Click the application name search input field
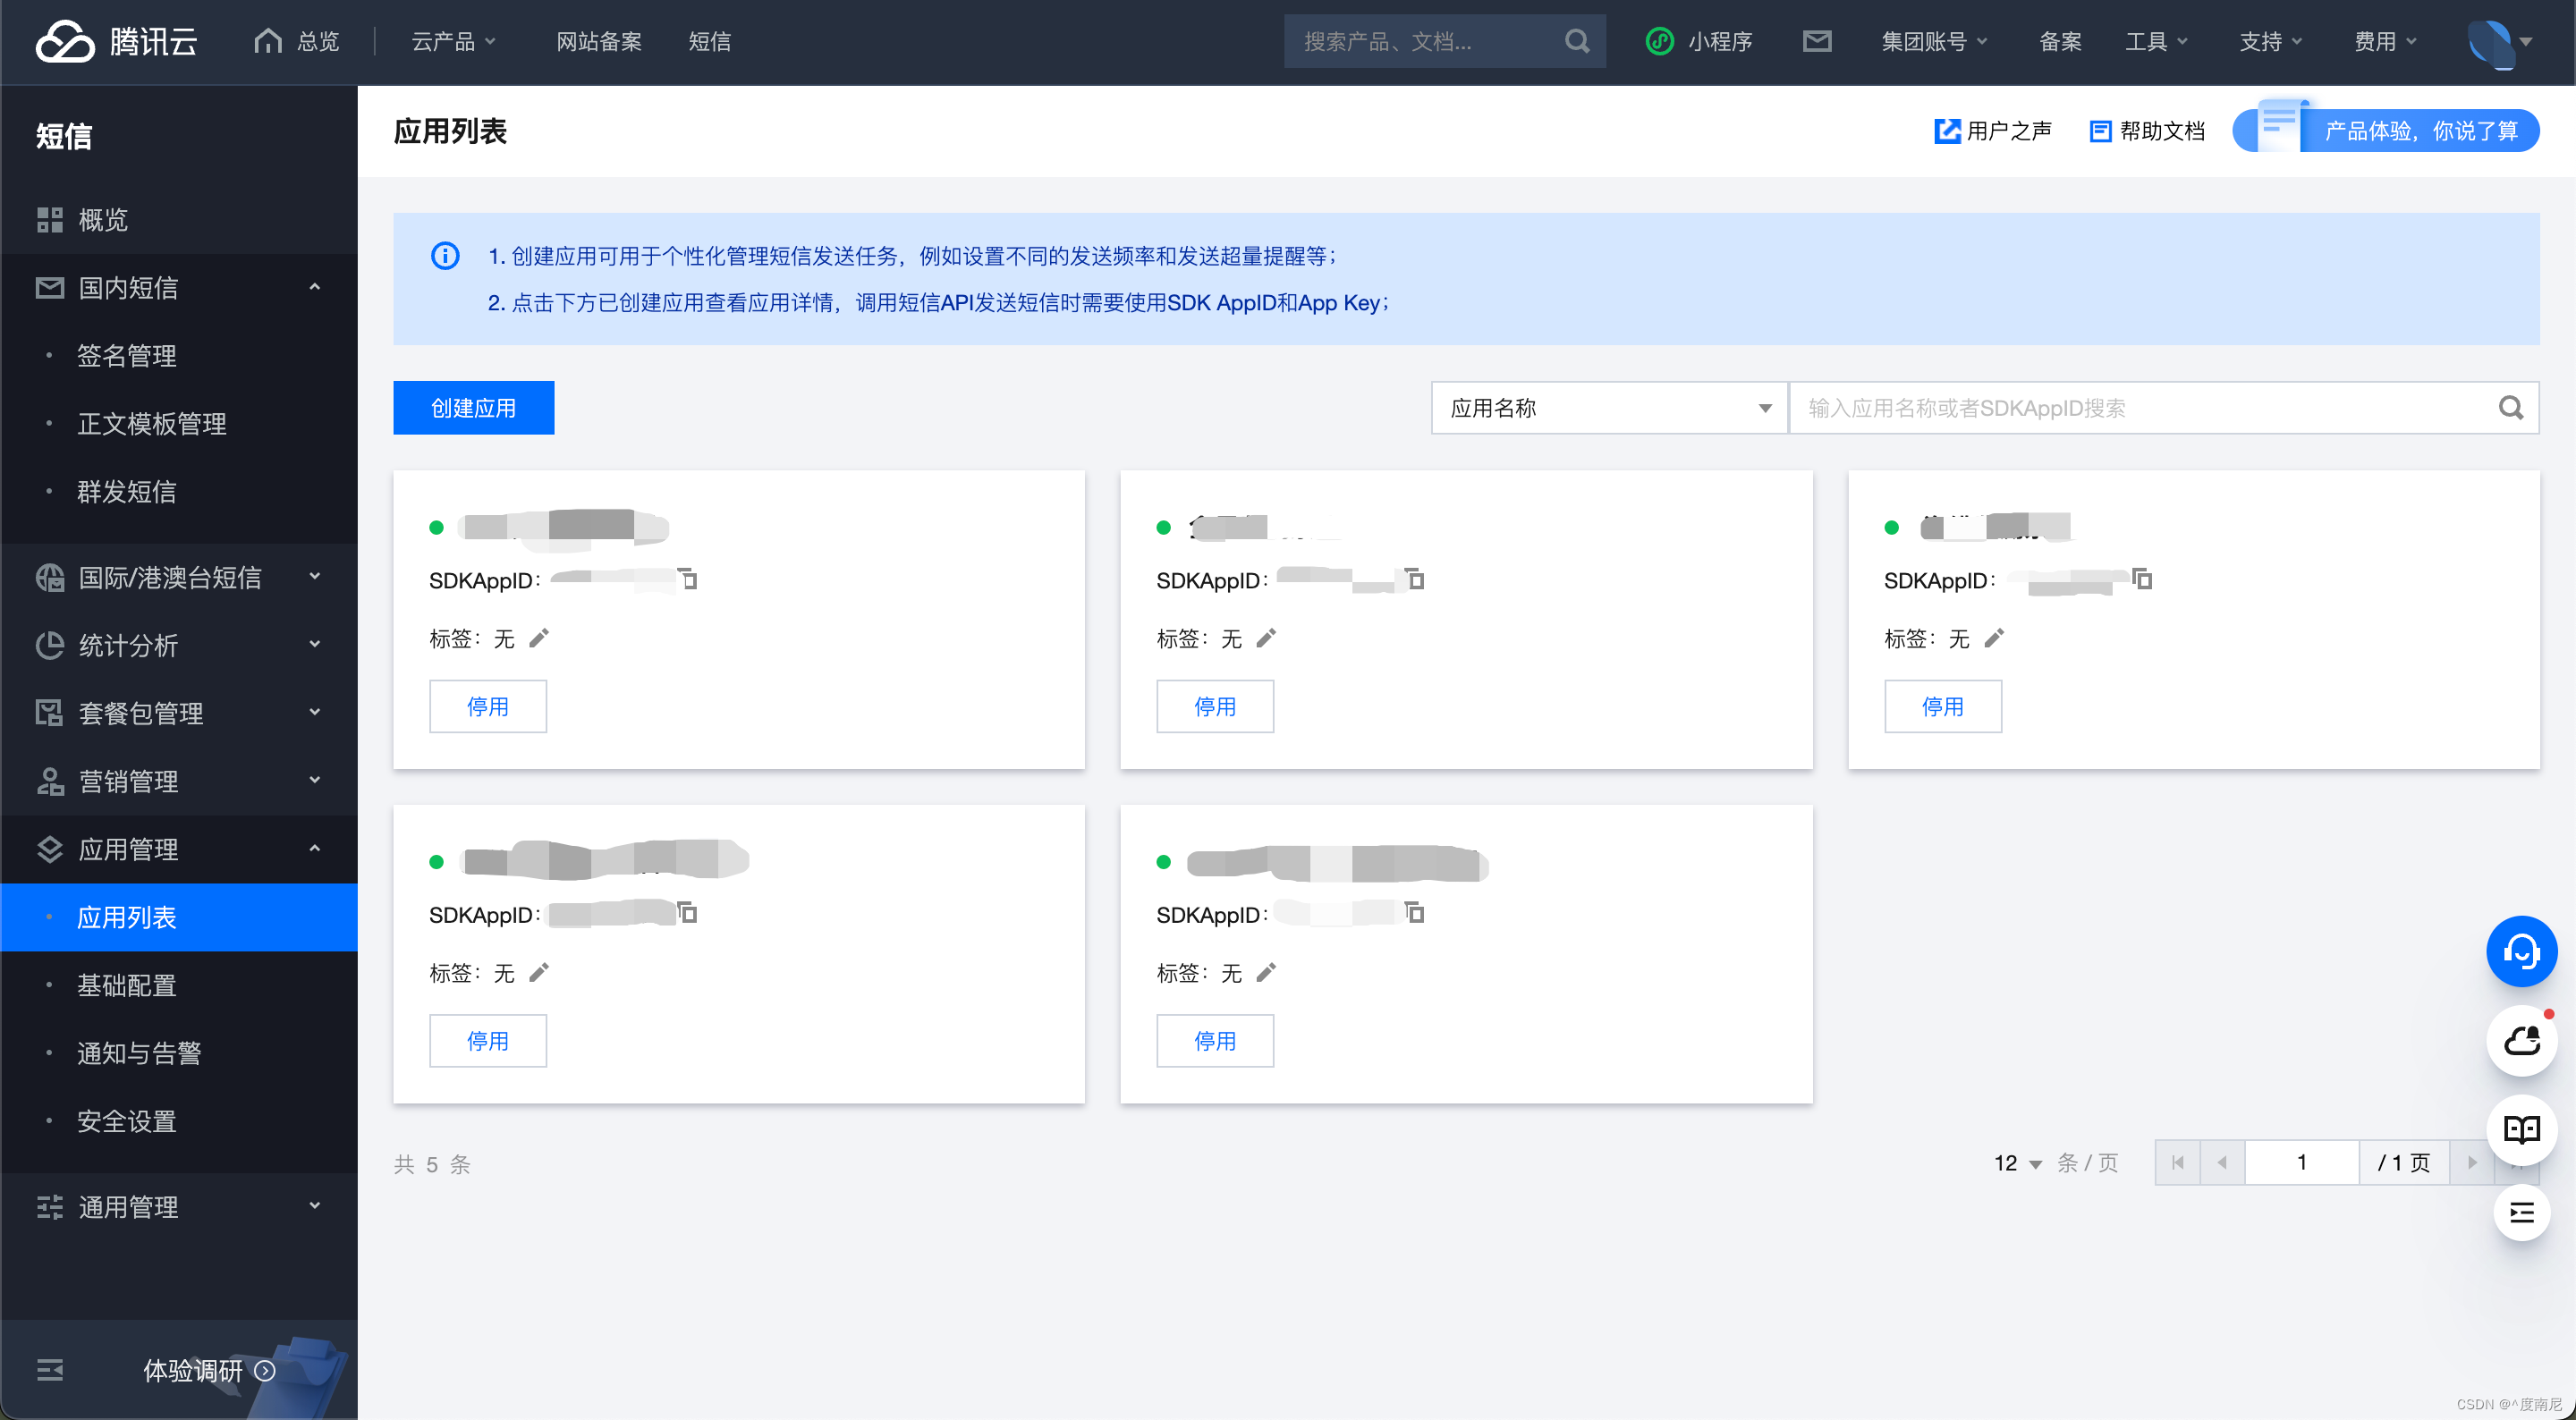Image resolution: width=2576 pixels, height=1420 pixels. point(2140,408)
